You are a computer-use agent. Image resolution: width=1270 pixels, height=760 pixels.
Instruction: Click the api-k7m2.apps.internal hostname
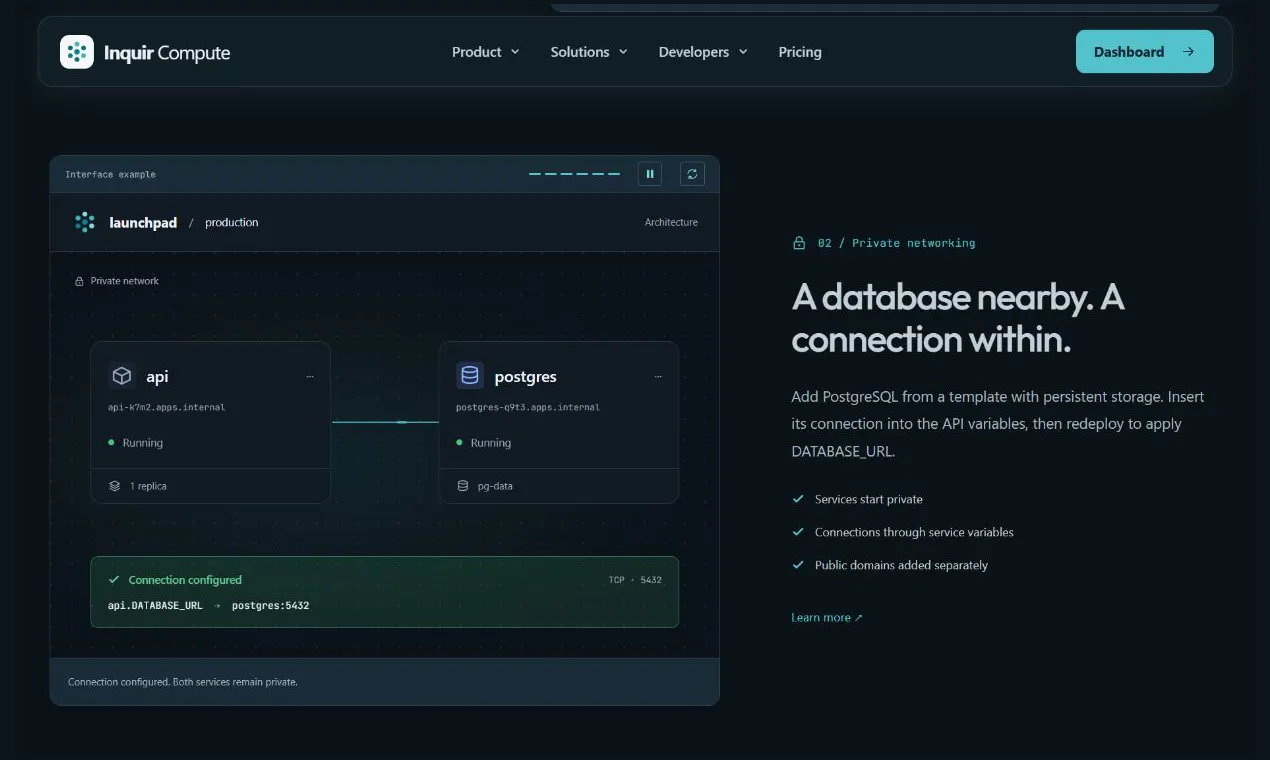(x=167, y=408)
